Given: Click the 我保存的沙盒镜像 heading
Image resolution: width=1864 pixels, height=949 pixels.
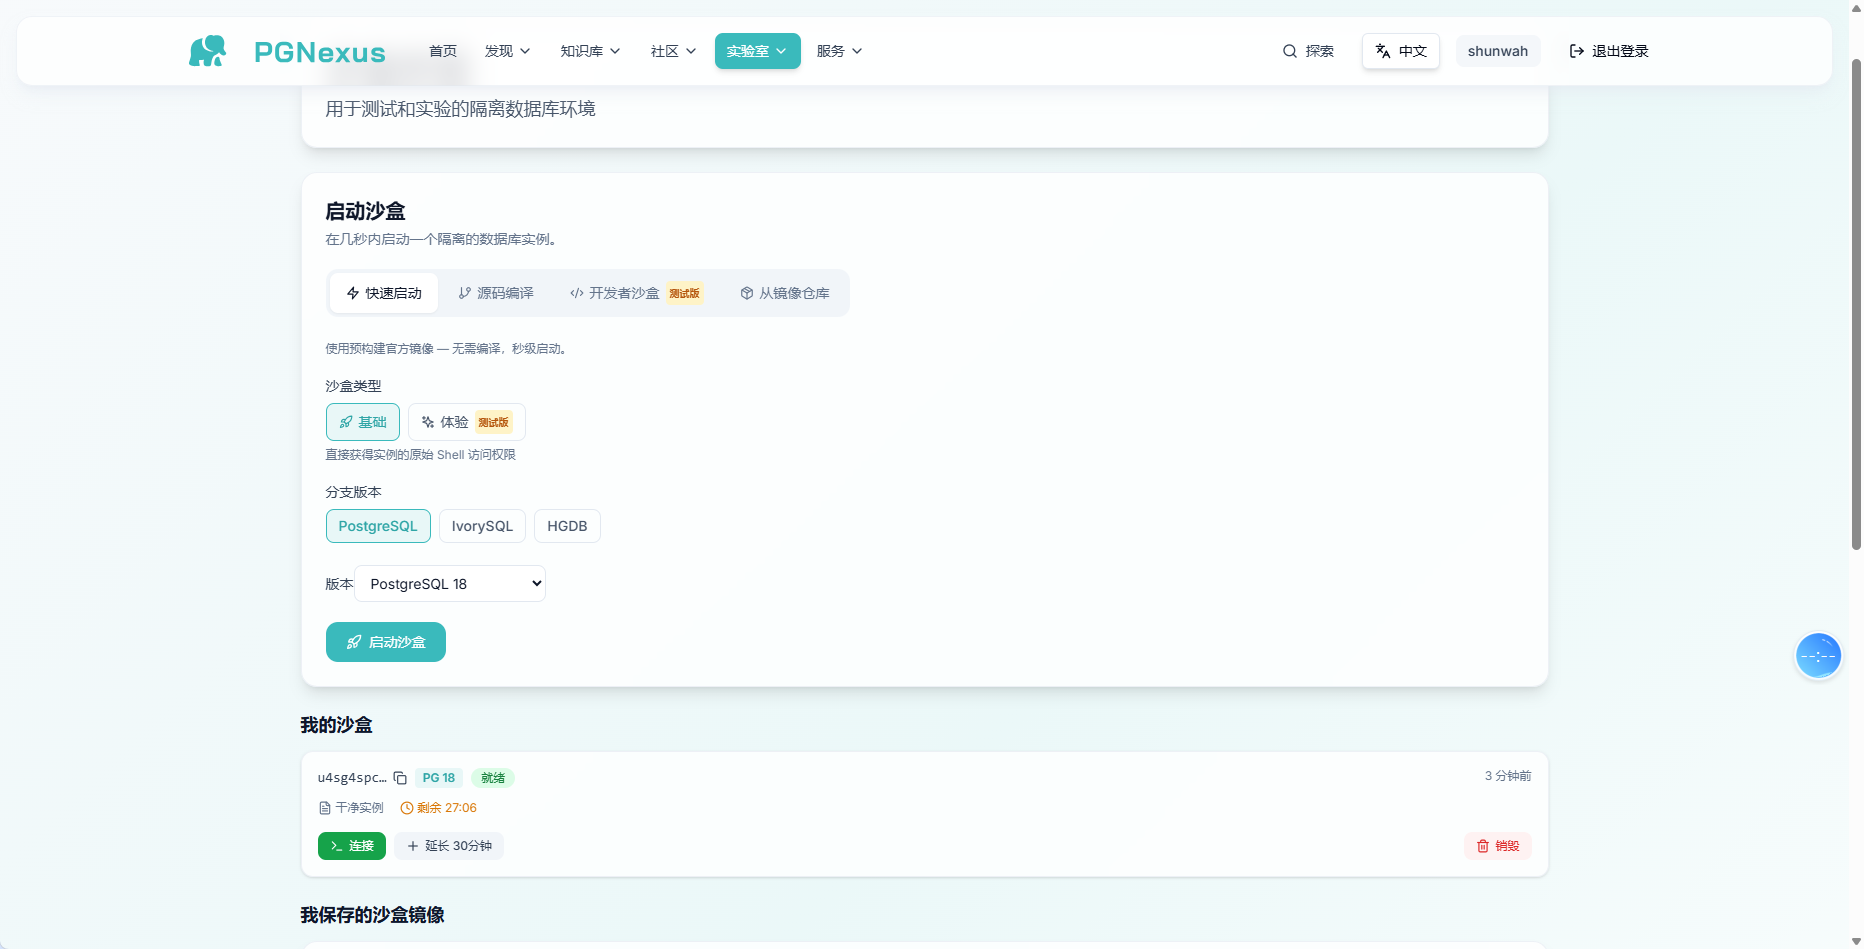Looking at the screenshot, I should tap(373, 915).
